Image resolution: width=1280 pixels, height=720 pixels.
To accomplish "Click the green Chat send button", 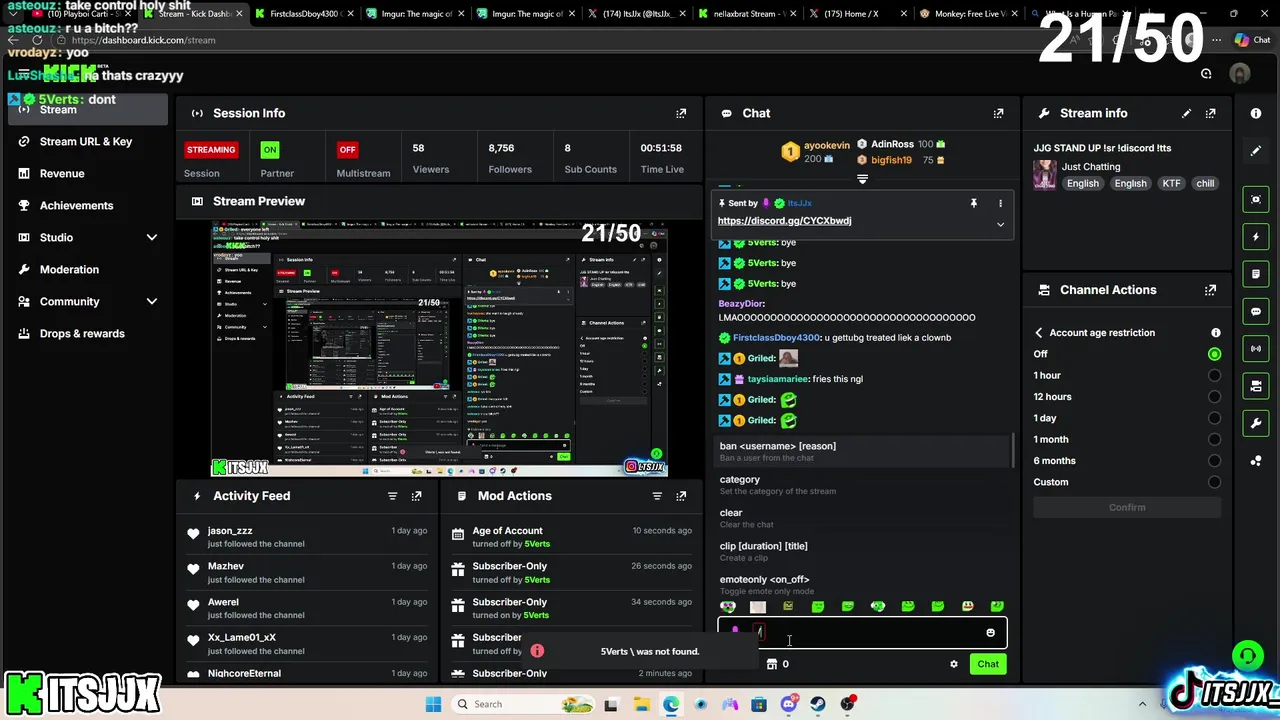I will [988, 664].
